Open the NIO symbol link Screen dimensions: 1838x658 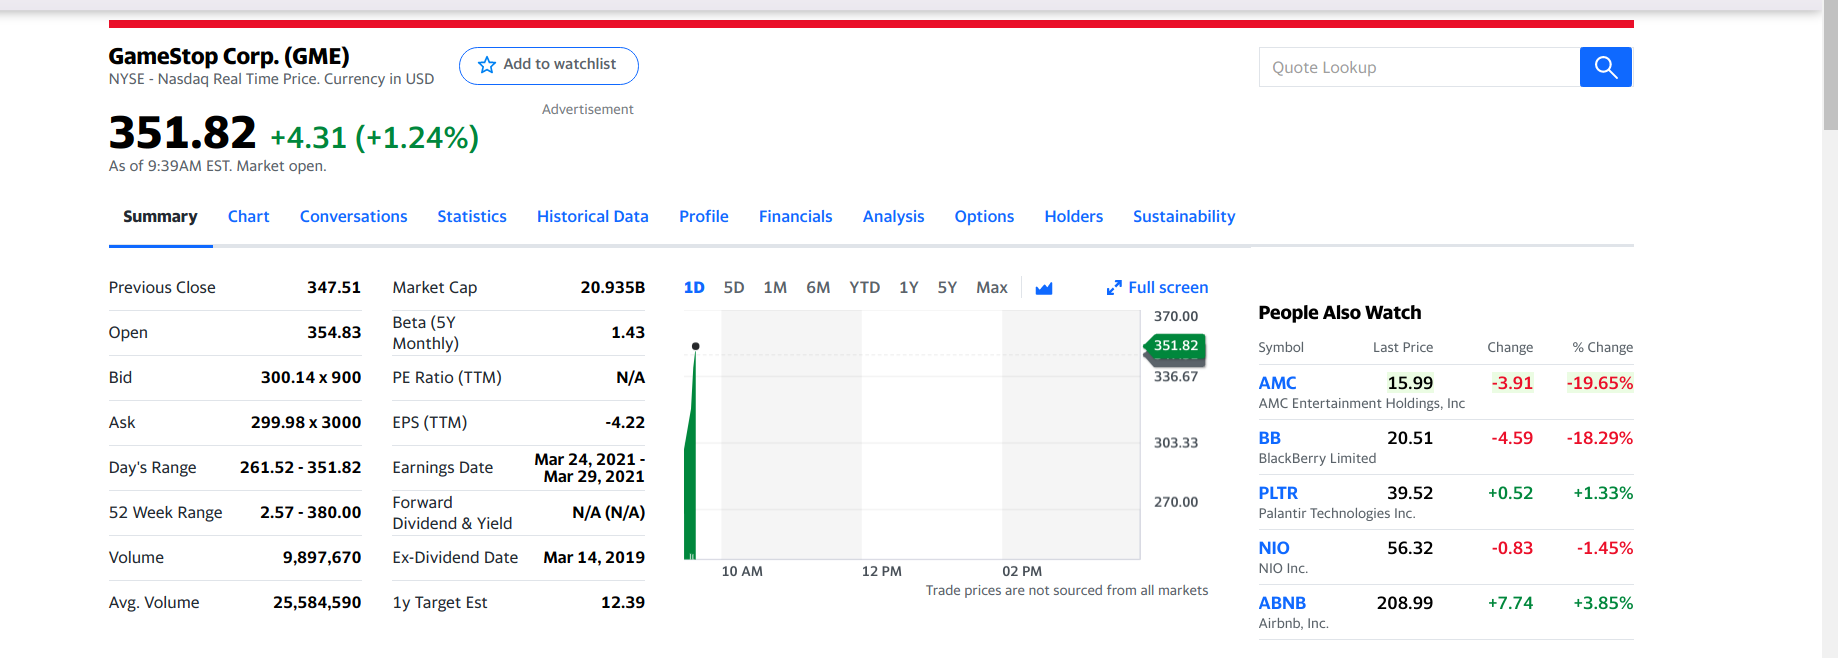pos(1274,548)
